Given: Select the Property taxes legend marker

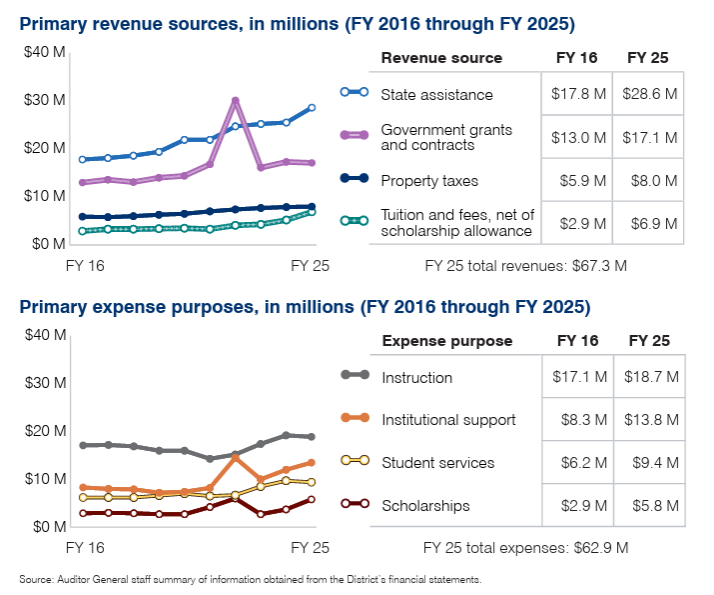Looking at the screenshot, I should 355,180.
